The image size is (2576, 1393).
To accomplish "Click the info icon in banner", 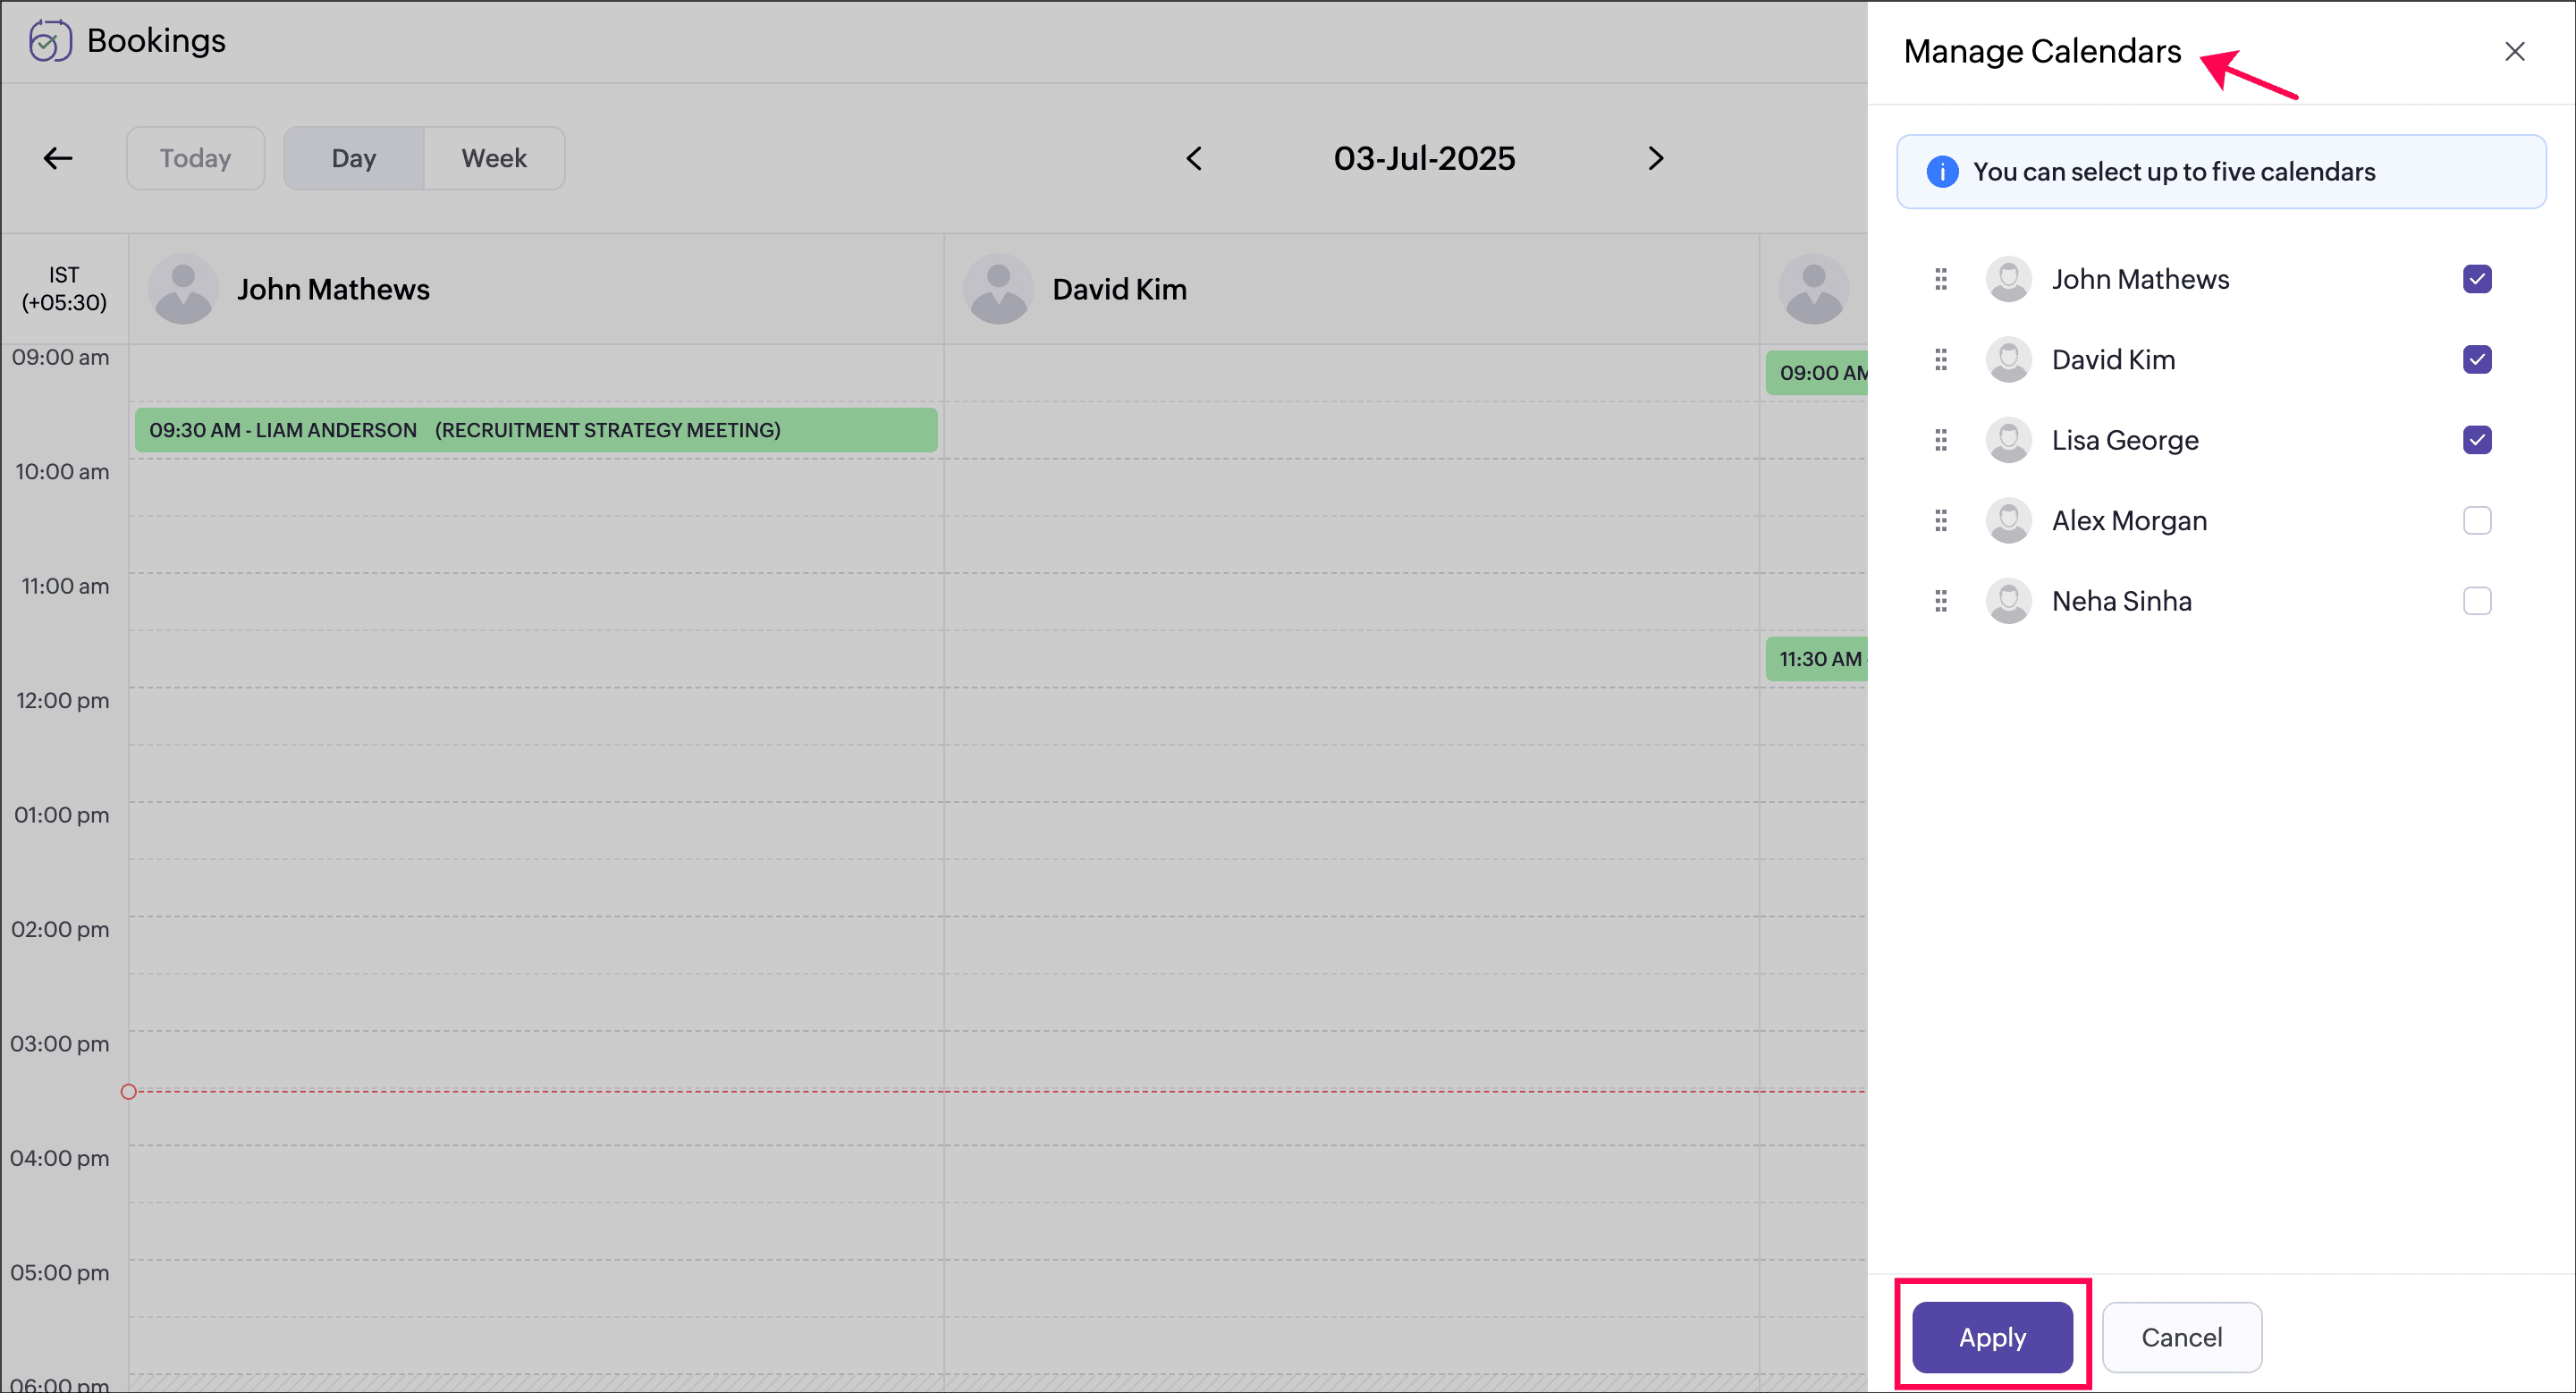I will click(x=1942, y=172).
